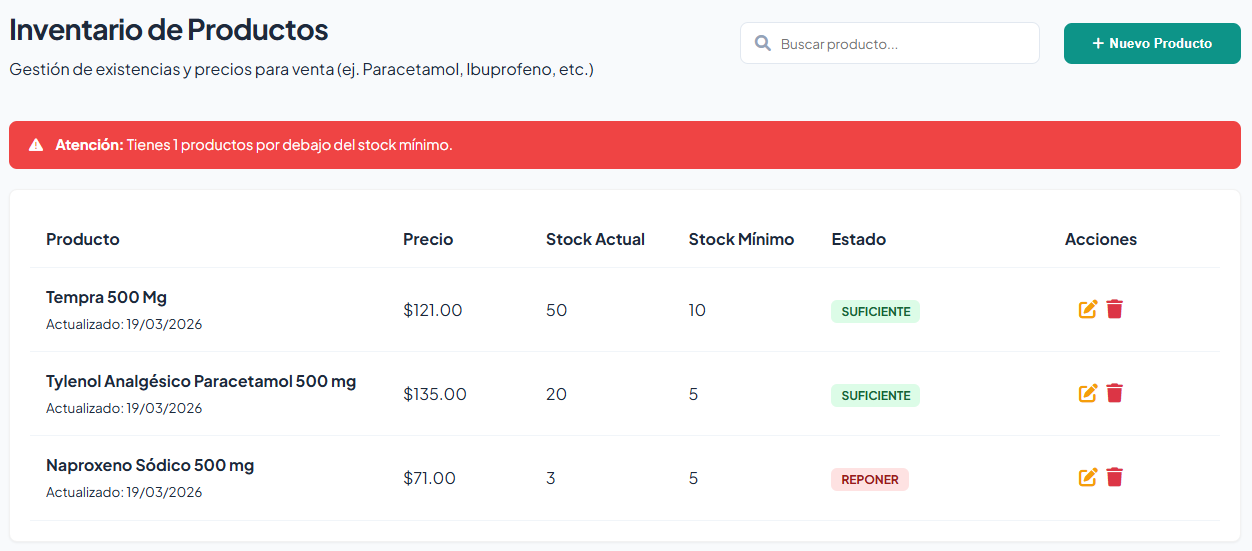
Task: Select the Stock Actual column header
Action: click(595, 239)
